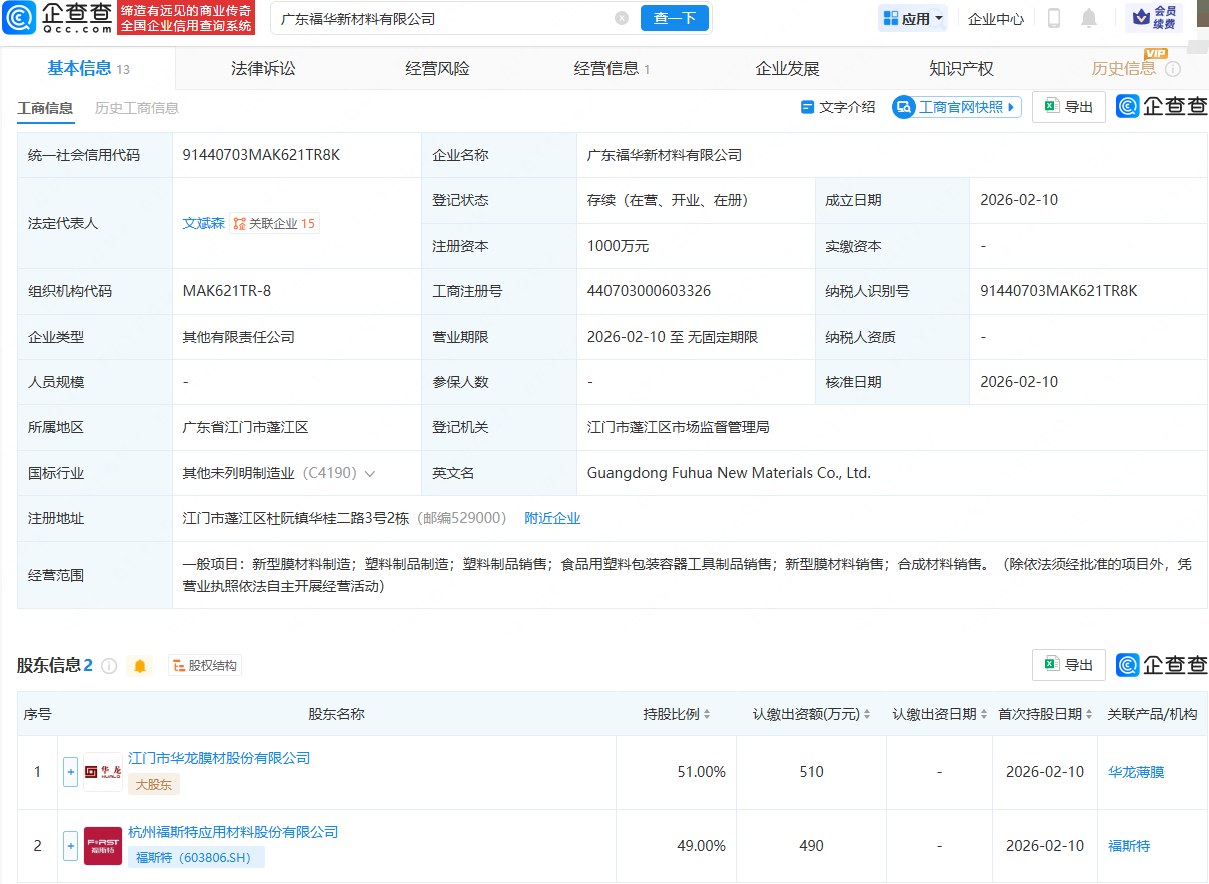Screen dimensions: 1209x884
Task: Open the notification bell in top bar
Action: pyautogui.click(x=1089, y=17)
